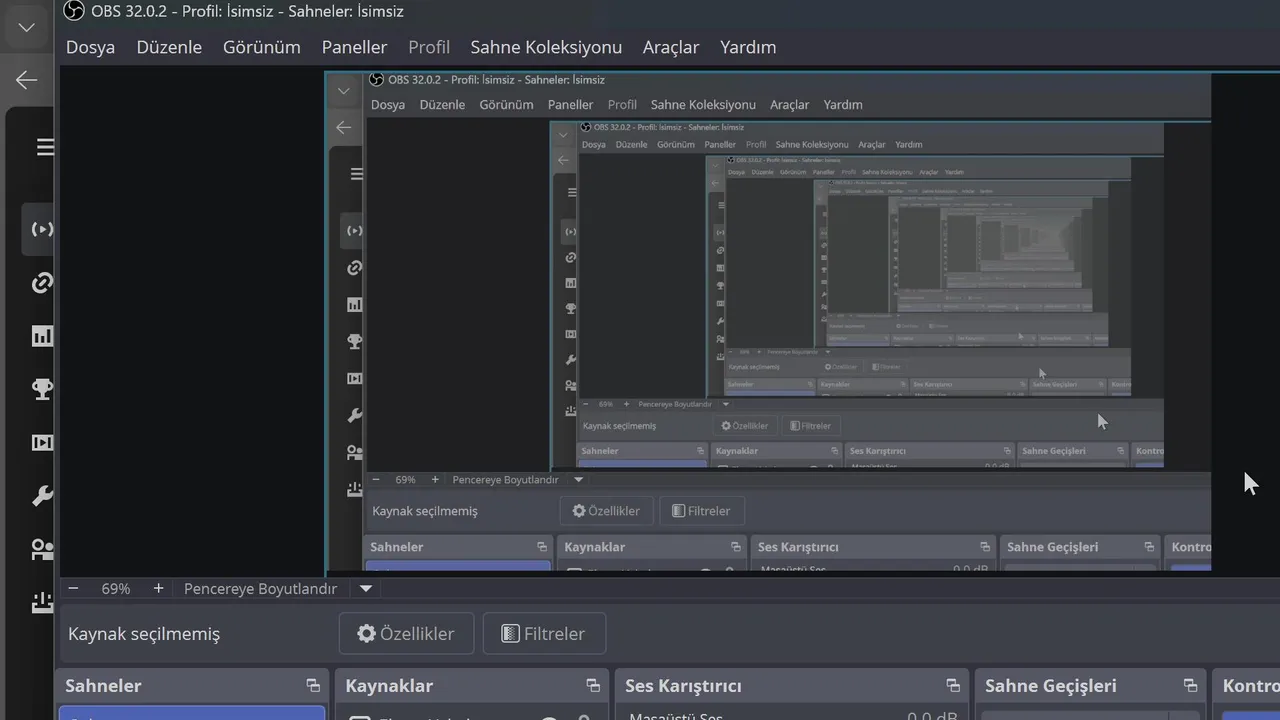Open the bar chart icon in sidebar
This screenshot has width=1280, height=720.
pyautogui.click(x=42, y=336)
